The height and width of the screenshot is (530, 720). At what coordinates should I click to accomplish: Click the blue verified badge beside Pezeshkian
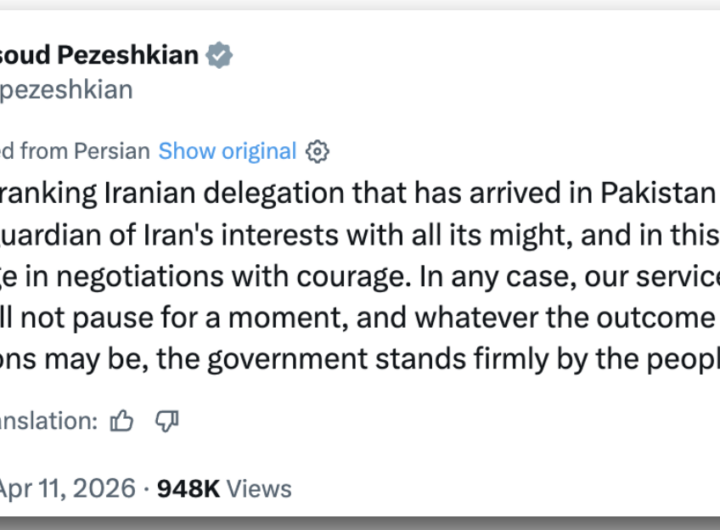[x=219, y=56]
